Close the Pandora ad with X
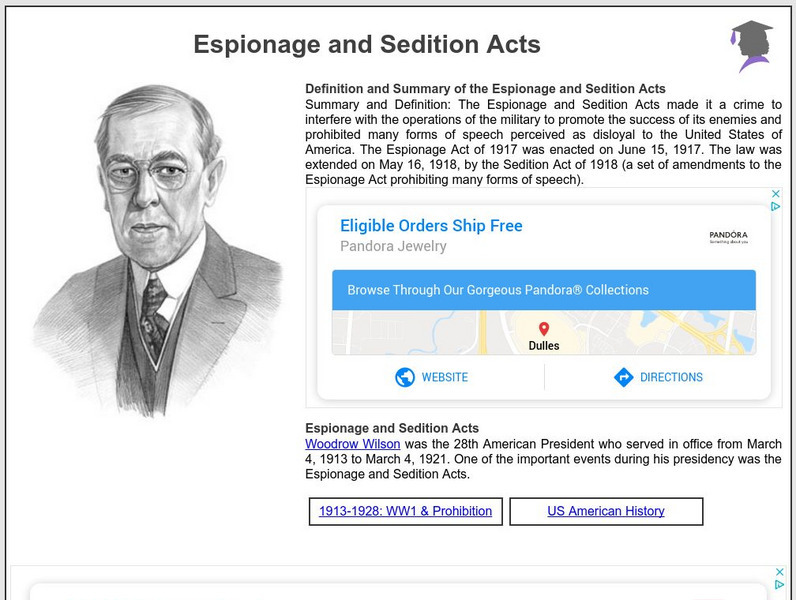The height and width of the screenshot is (600, 796). 776,194
